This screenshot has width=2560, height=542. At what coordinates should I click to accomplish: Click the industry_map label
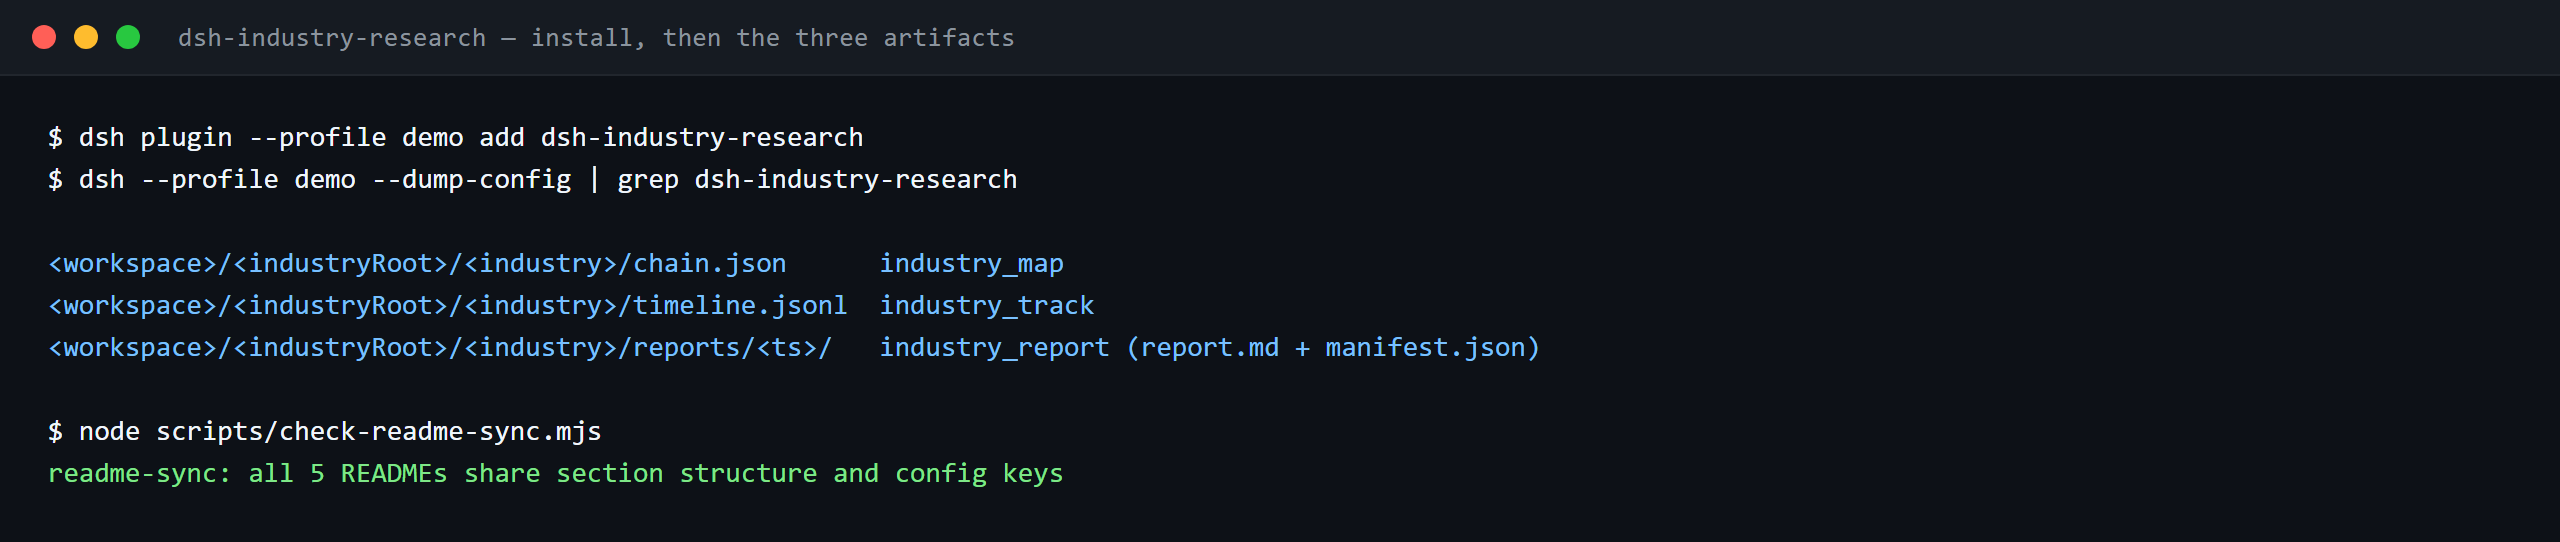click(x=971, y=263)
